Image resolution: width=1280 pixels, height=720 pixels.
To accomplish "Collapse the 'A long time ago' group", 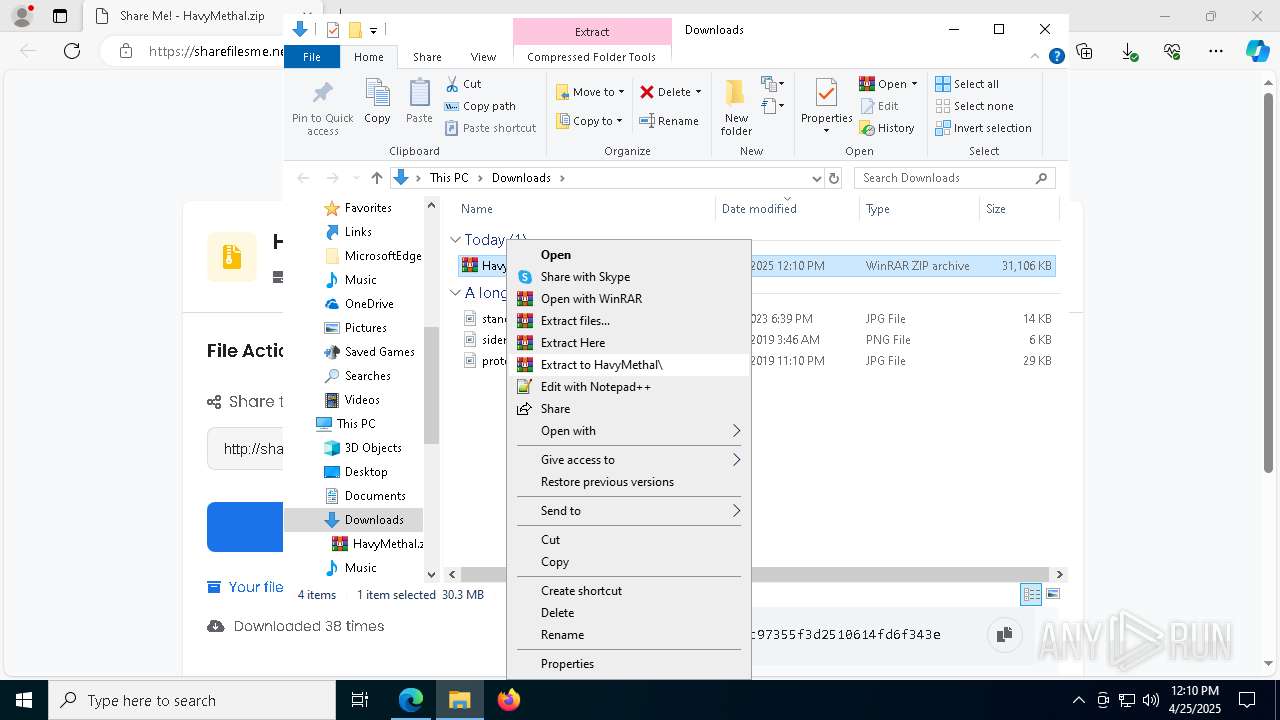I will coord(455,293).
